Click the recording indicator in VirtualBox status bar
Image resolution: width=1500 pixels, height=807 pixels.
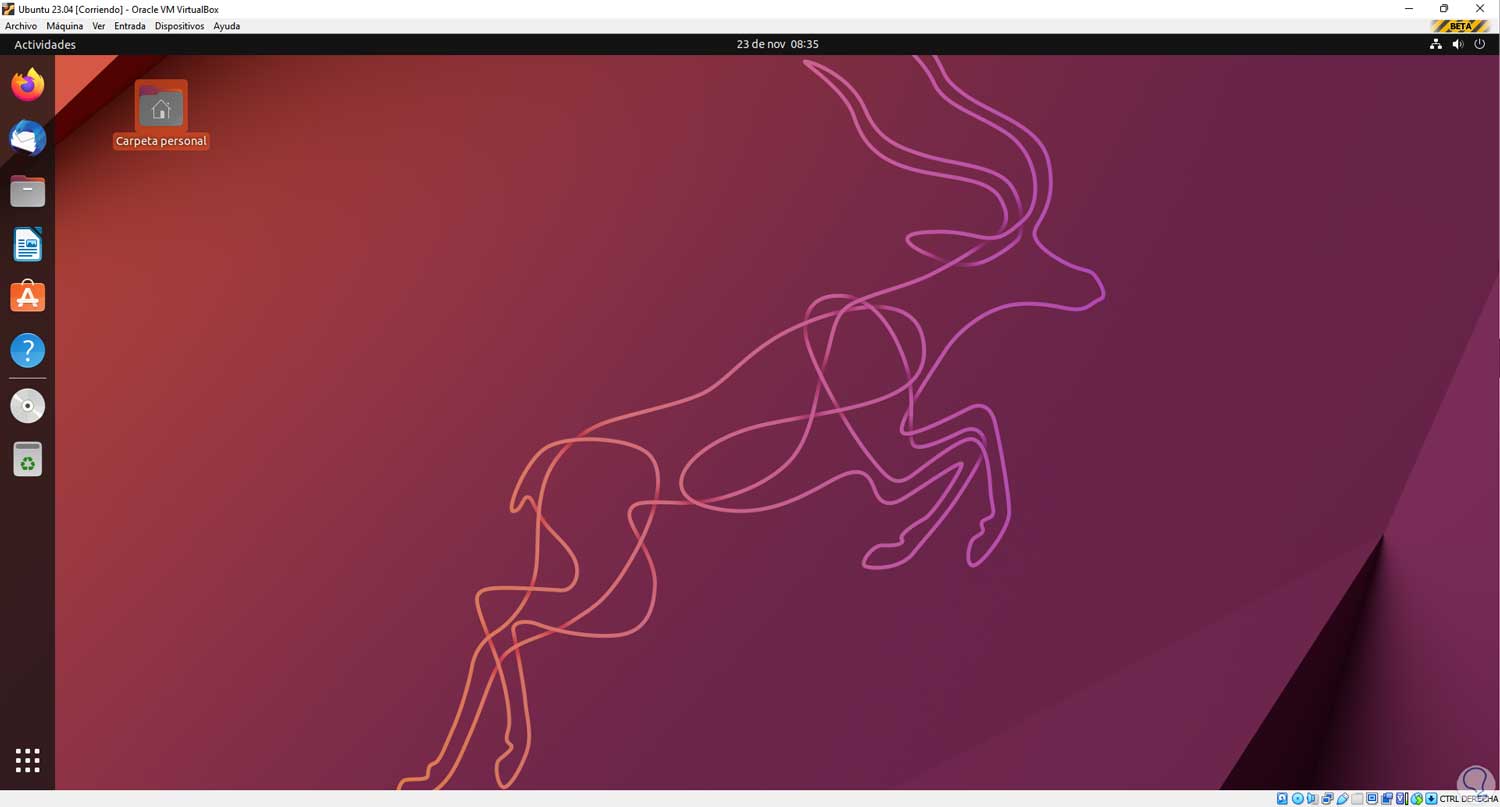(x=1386, y=799)
